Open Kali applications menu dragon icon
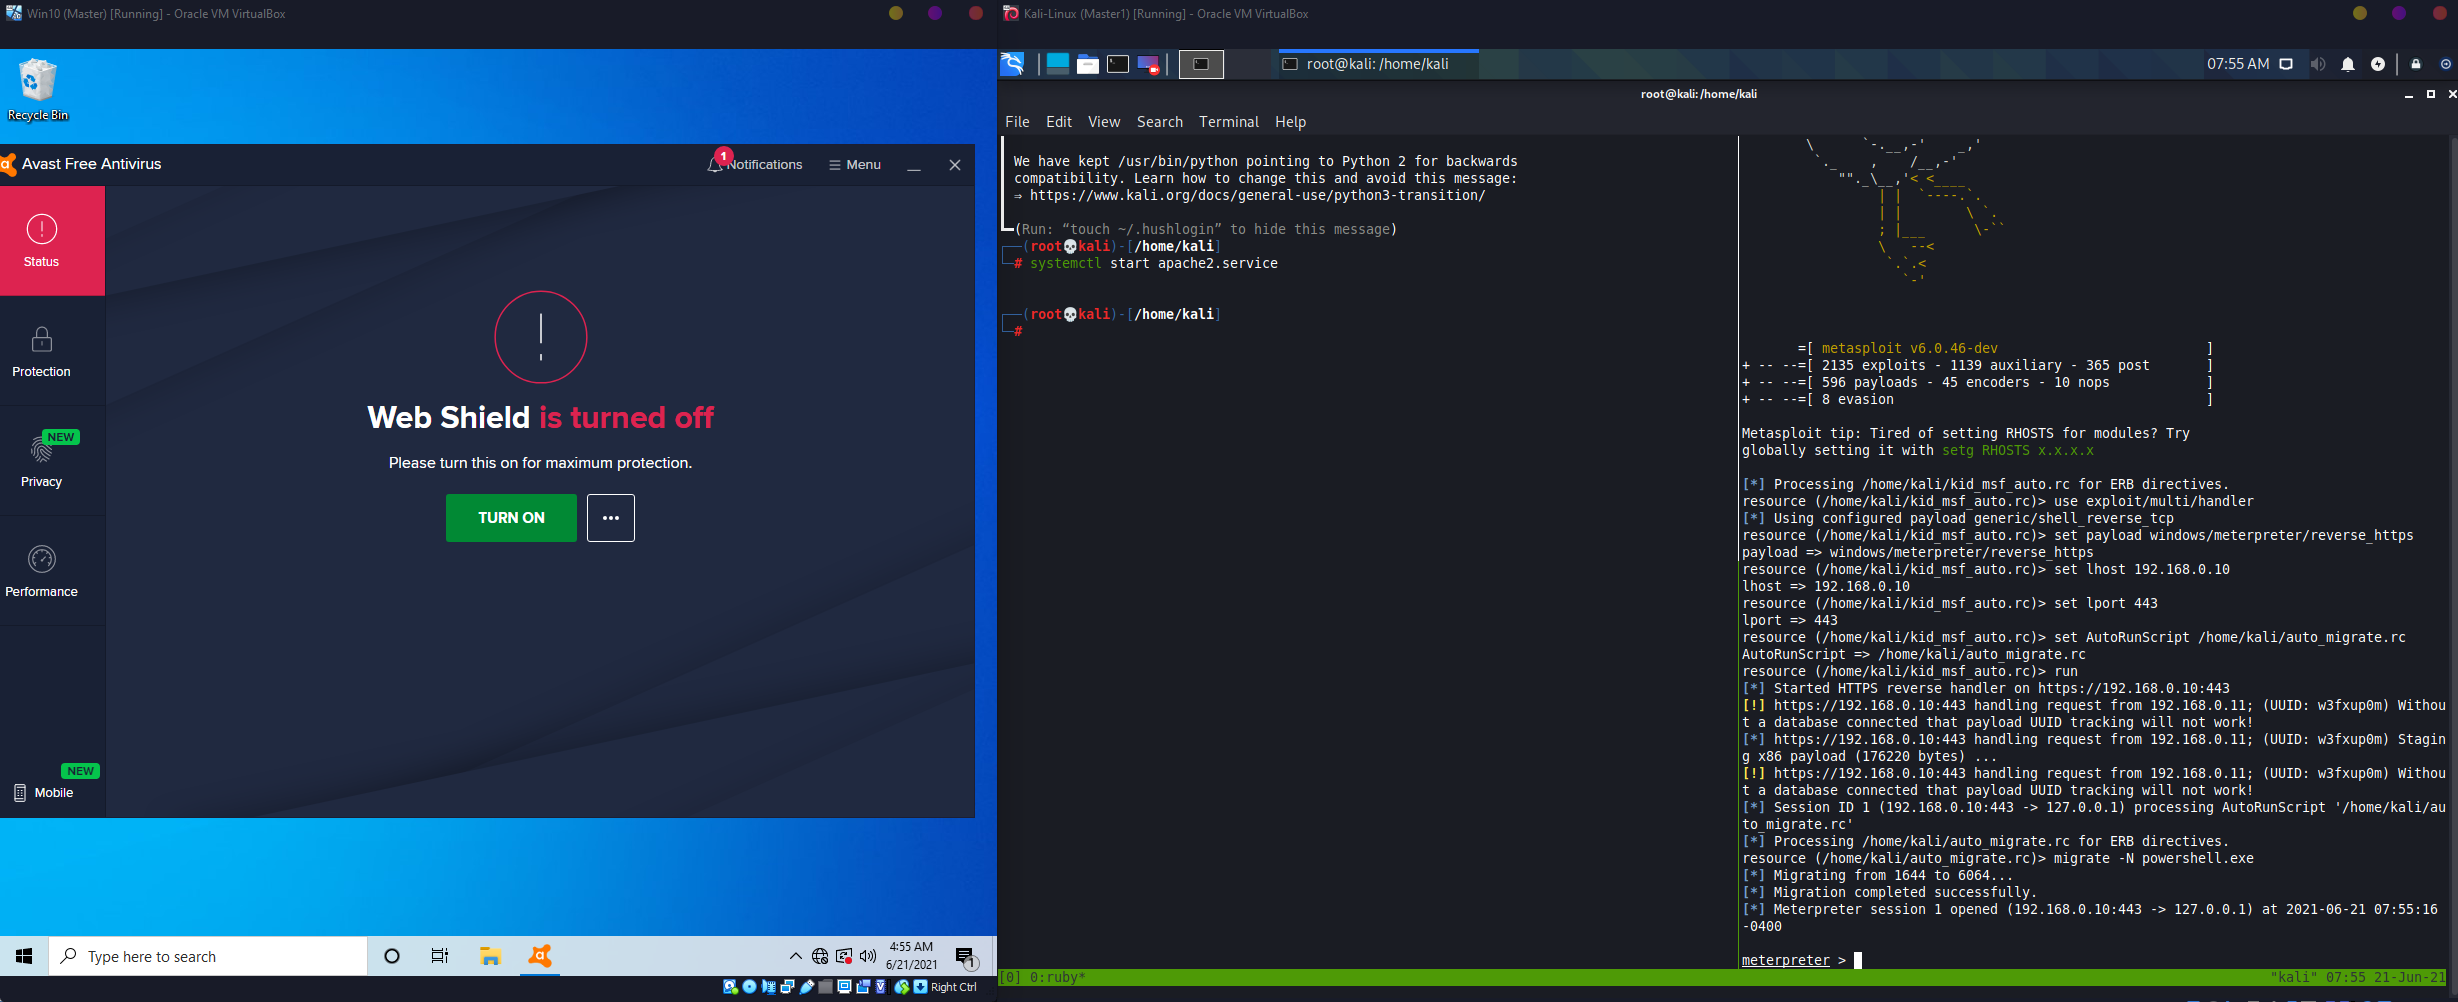Viewport: 2458px width, 1002px height. tap(1013, 64)
